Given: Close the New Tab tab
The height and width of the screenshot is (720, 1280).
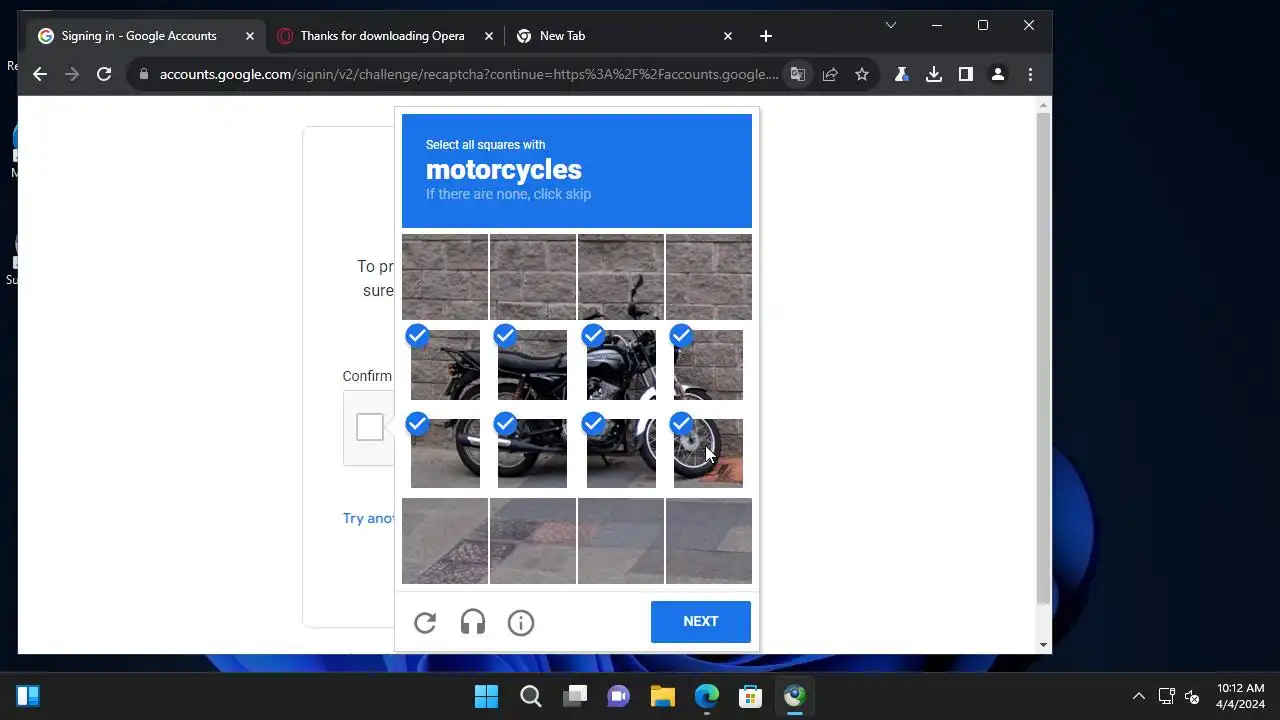Looking at the screenshot, I should click(728, 36).
